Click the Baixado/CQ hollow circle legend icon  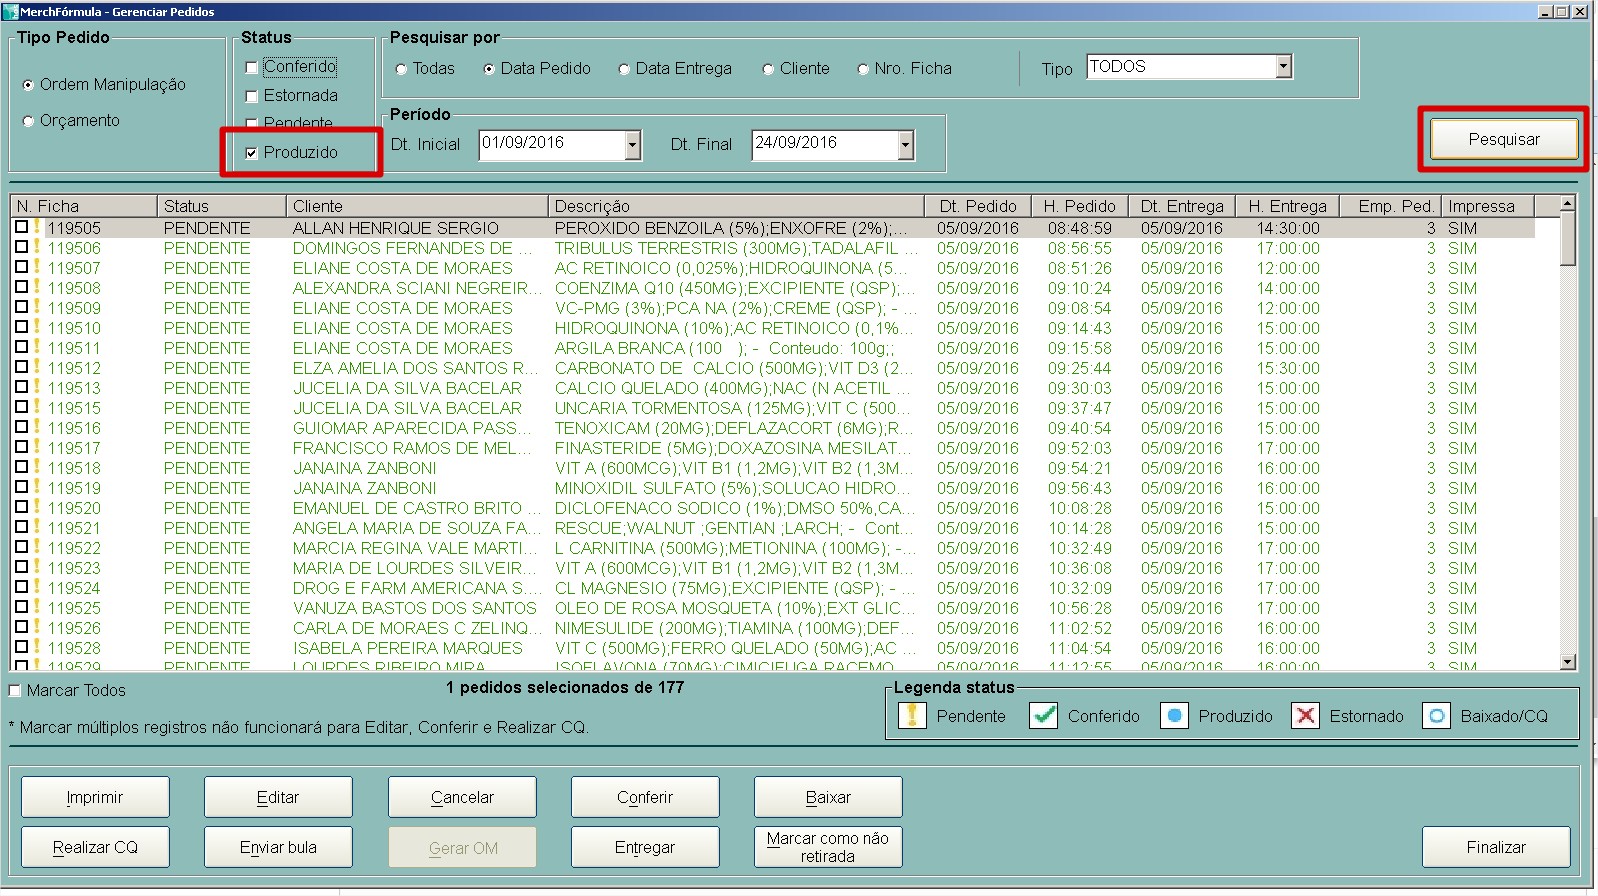1436,716
